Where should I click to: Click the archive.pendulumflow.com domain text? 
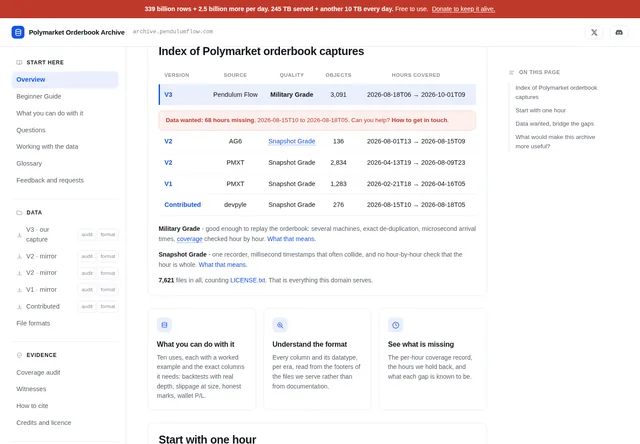(x=173, y=31)
